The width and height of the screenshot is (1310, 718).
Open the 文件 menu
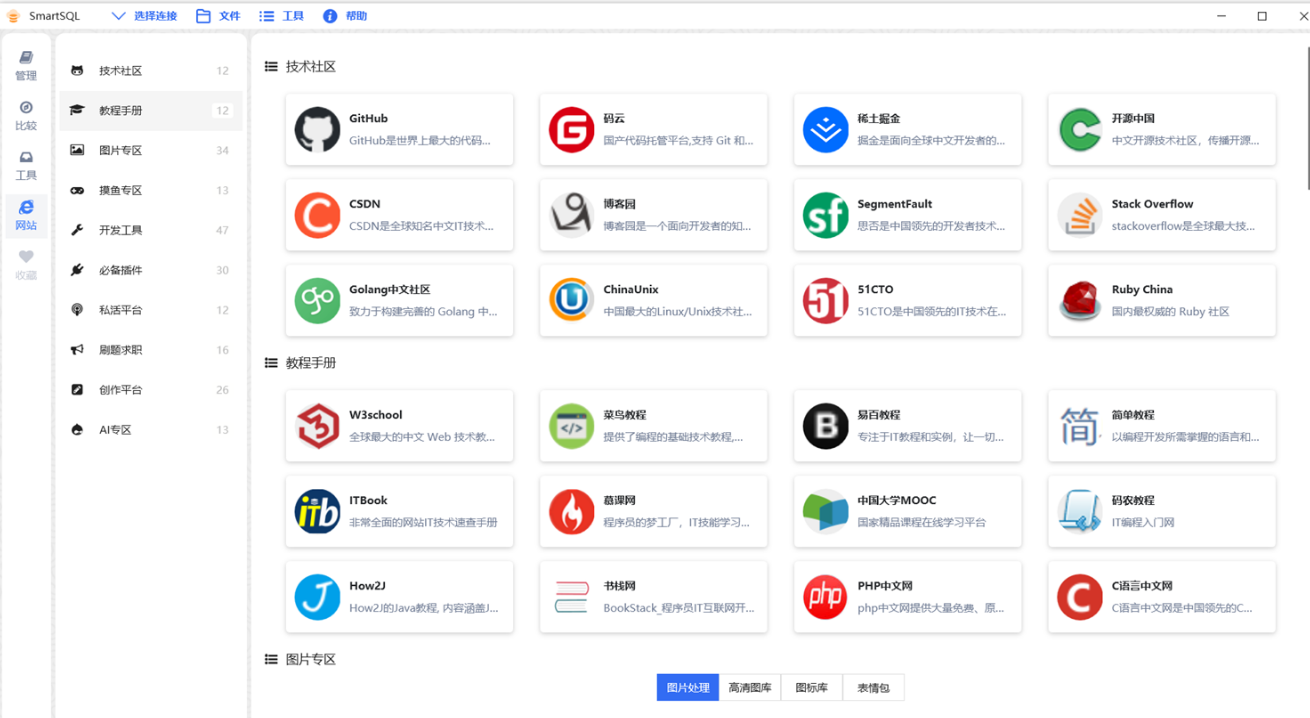218,16
